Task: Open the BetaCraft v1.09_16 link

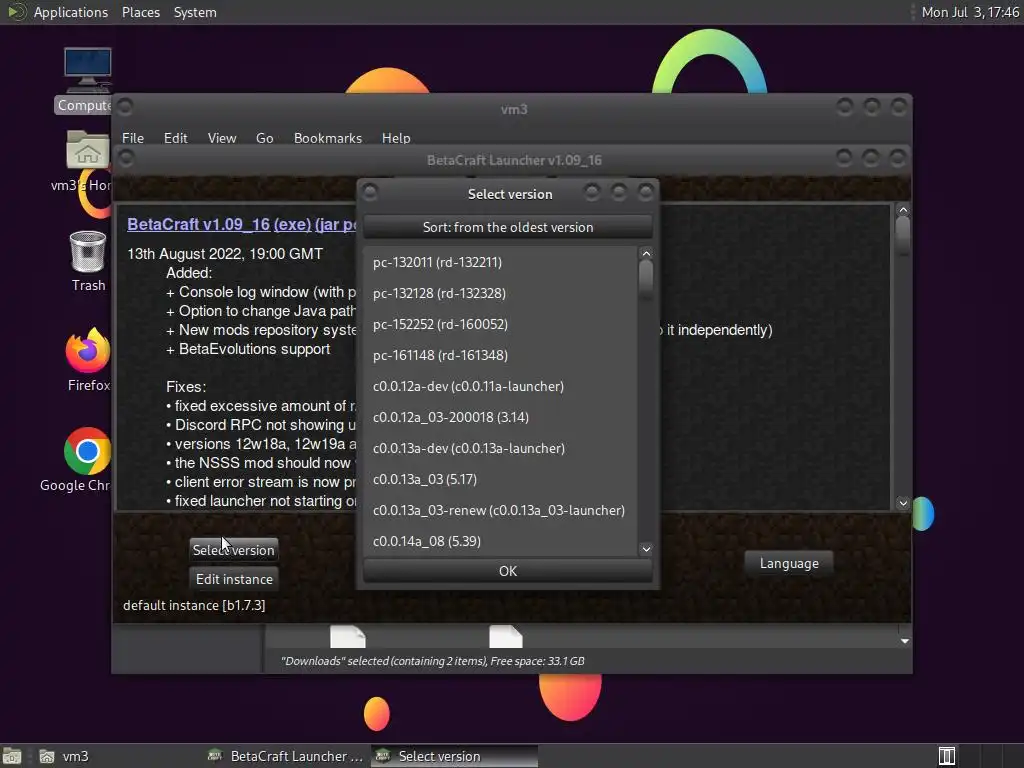Action: [199, 224]
